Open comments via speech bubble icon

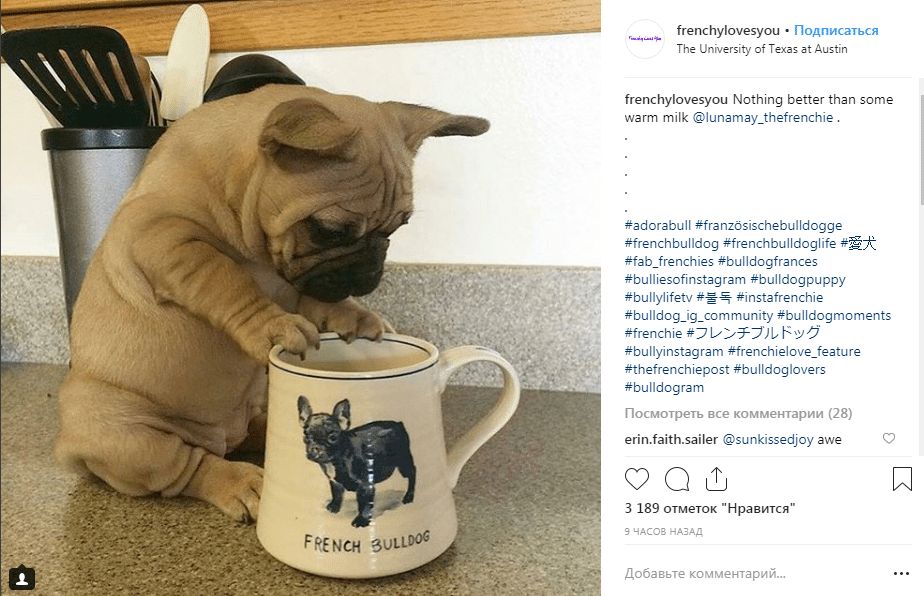tap(677, 479)
